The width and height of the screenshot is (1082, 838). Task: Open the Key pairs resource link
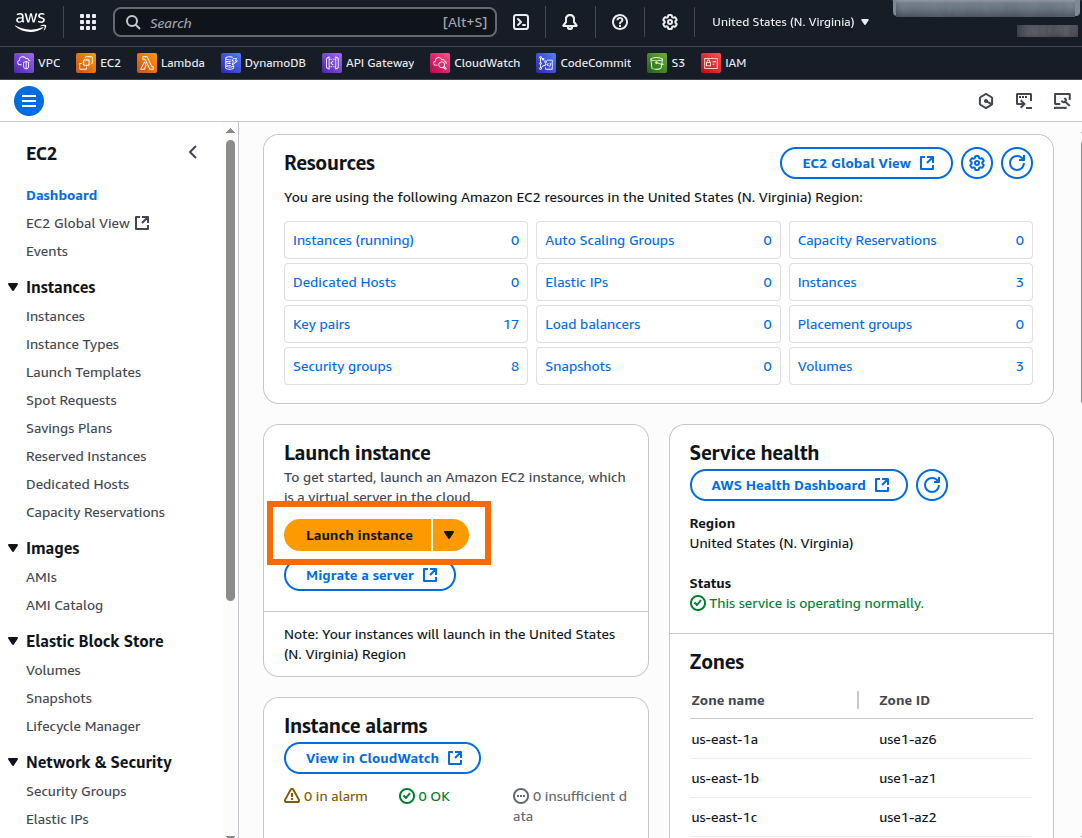pos(321,324)
